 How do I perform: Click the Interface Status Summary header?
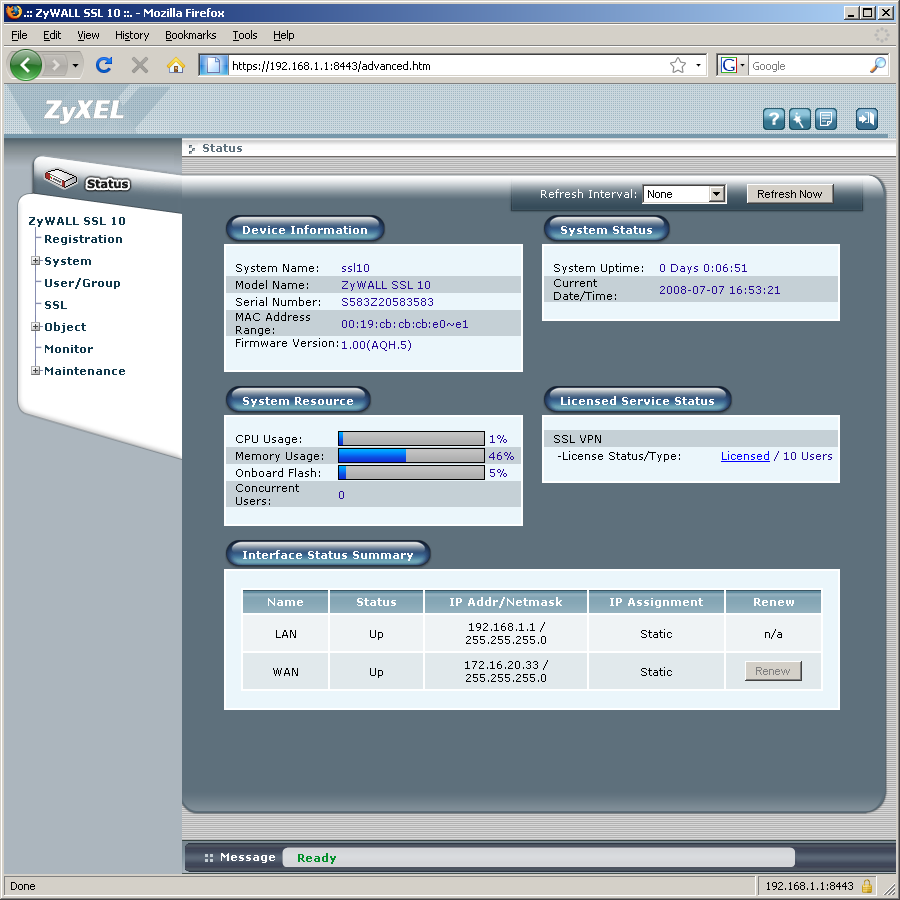tap(328, 554)
